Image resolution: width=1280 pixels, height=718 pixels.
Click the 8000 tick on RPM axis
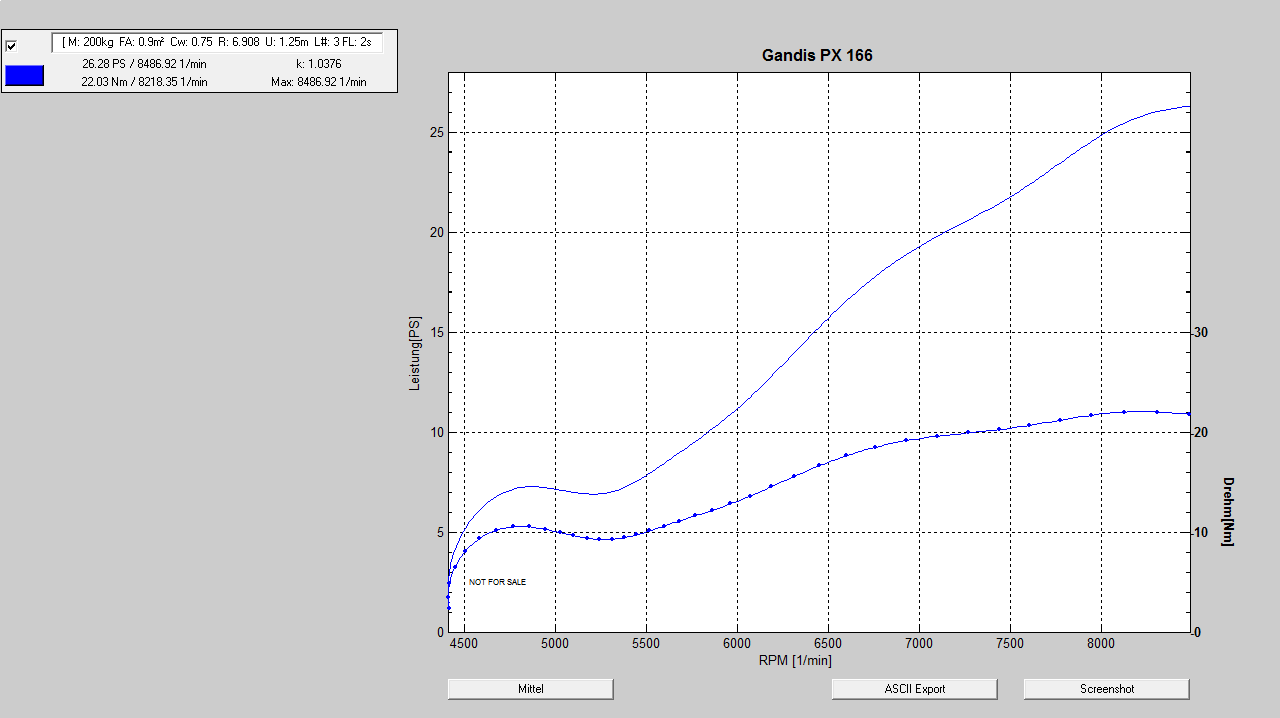point(1101,645)
